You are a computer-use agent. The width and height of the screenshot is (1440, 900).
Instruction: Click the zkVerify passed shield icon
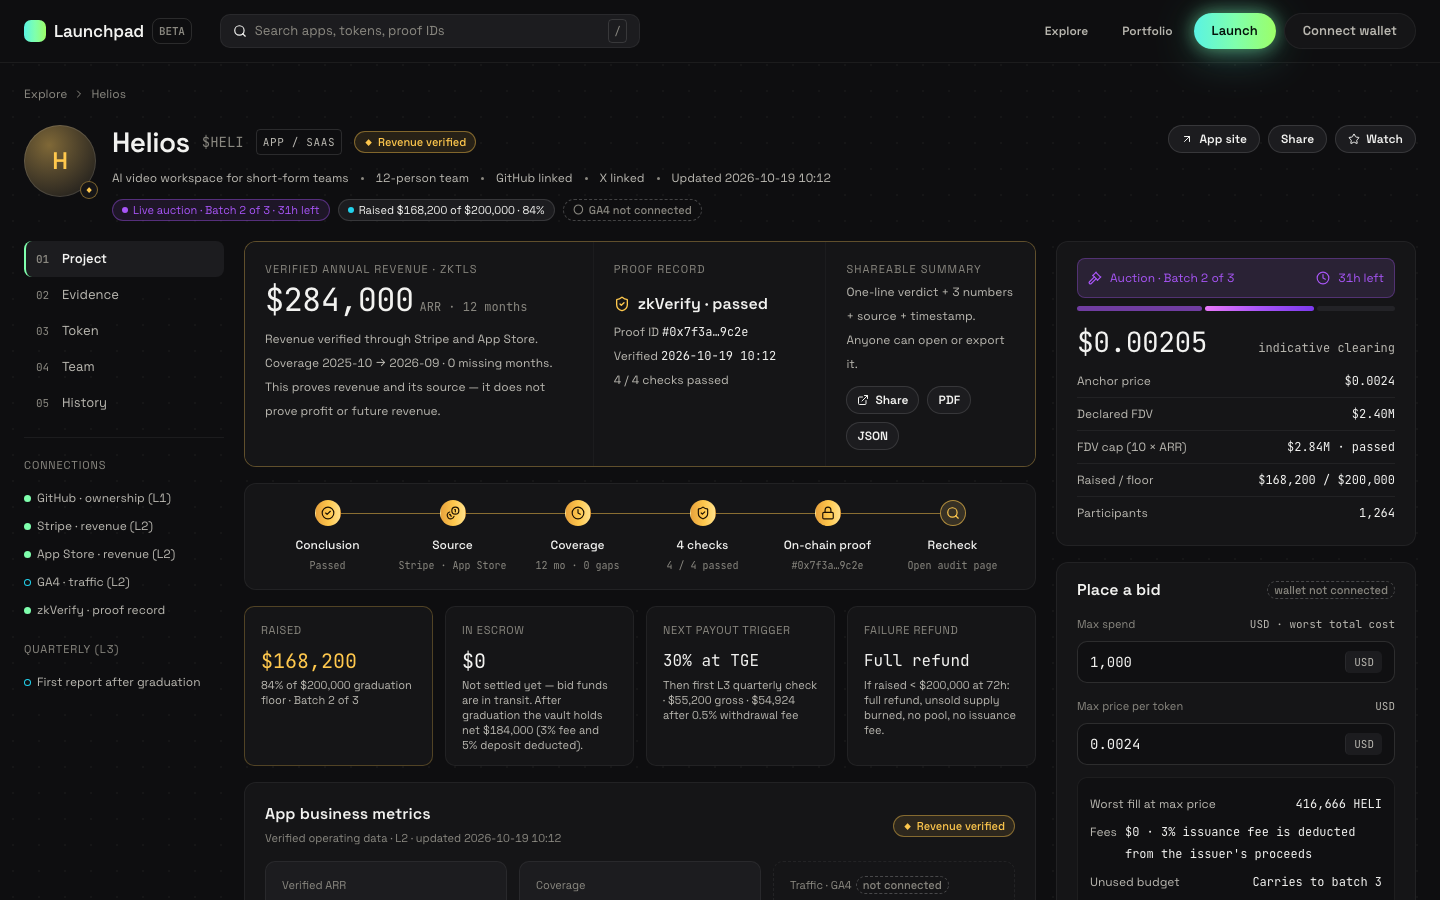click(622, 304)
